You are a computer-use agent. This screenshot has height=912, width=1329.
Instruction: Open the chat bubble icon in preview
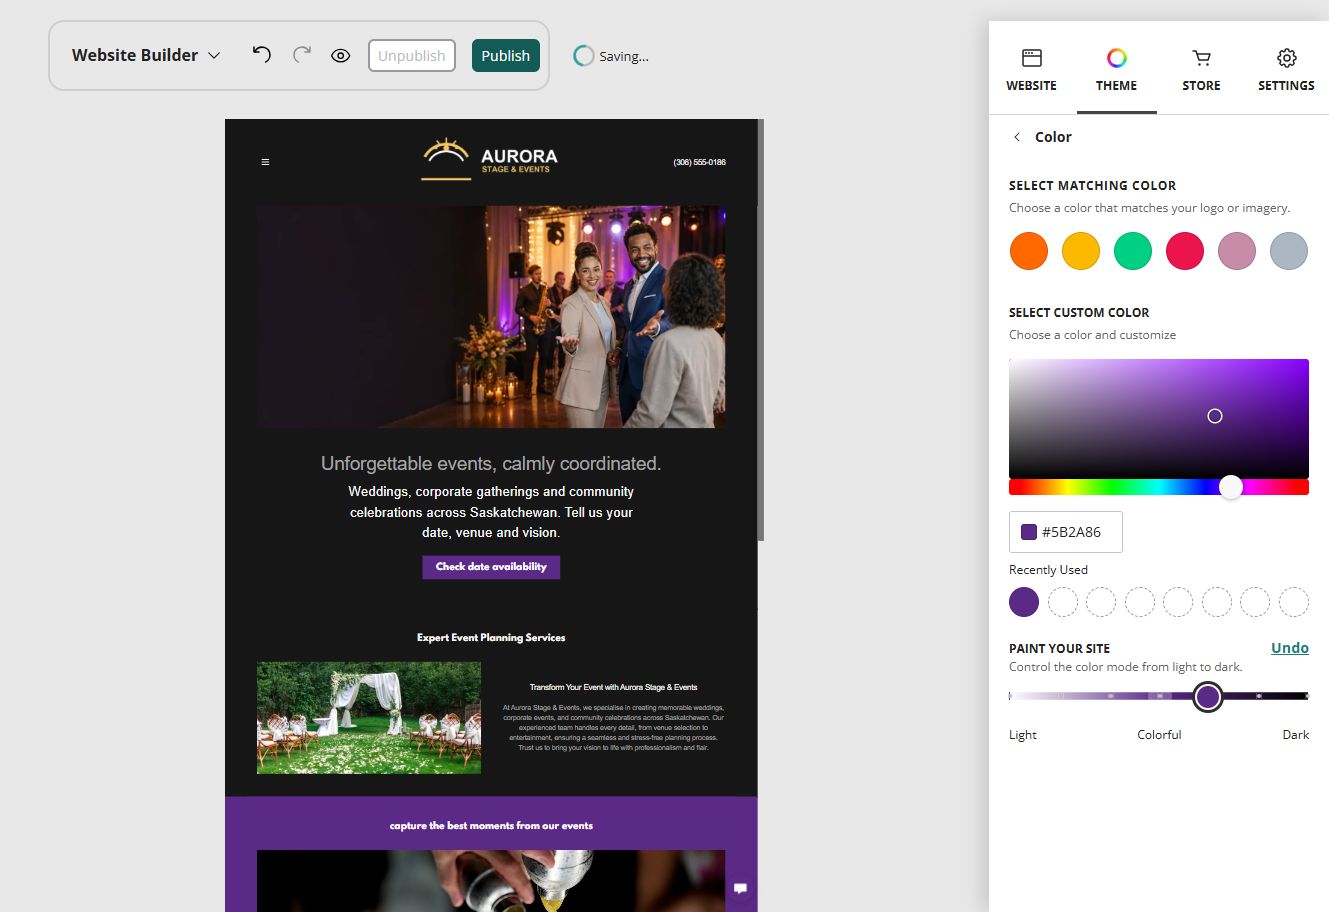click(x=741, y=888)
